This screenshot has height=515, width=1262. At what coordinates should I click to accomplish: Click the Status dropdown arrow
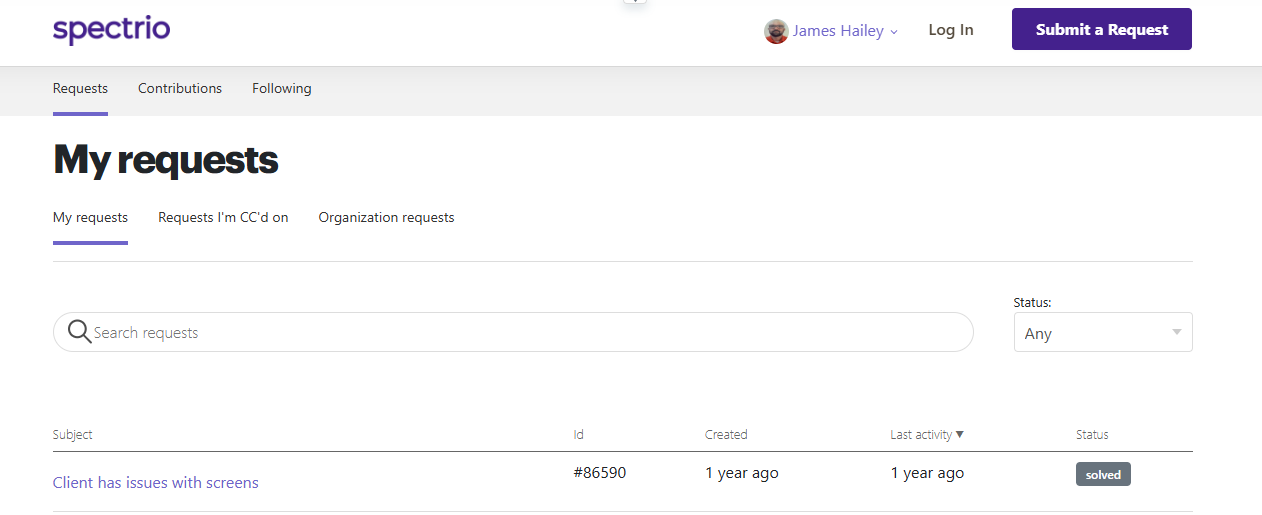pyautogui.click(x=1177, y=332)
